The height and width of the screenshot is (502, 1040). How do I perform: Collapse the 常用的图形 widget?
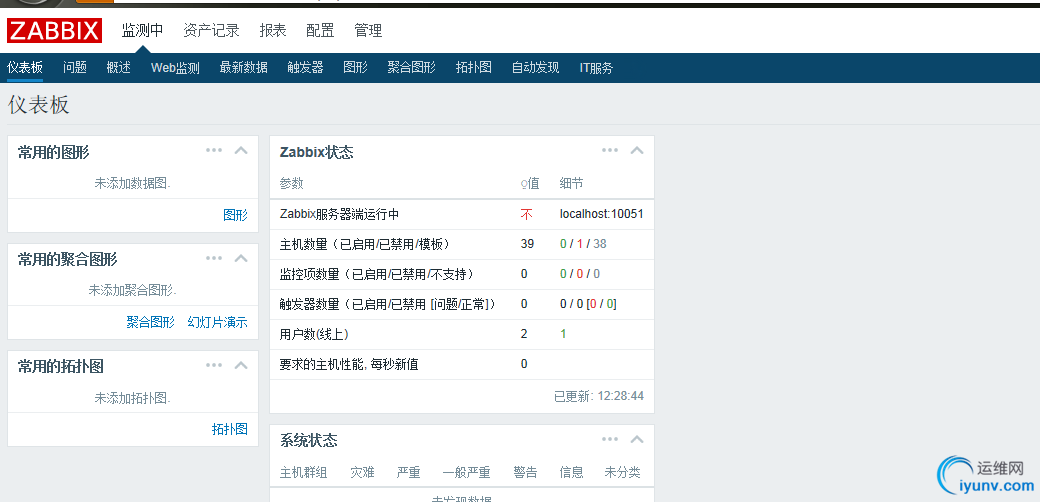pos(241,151)
